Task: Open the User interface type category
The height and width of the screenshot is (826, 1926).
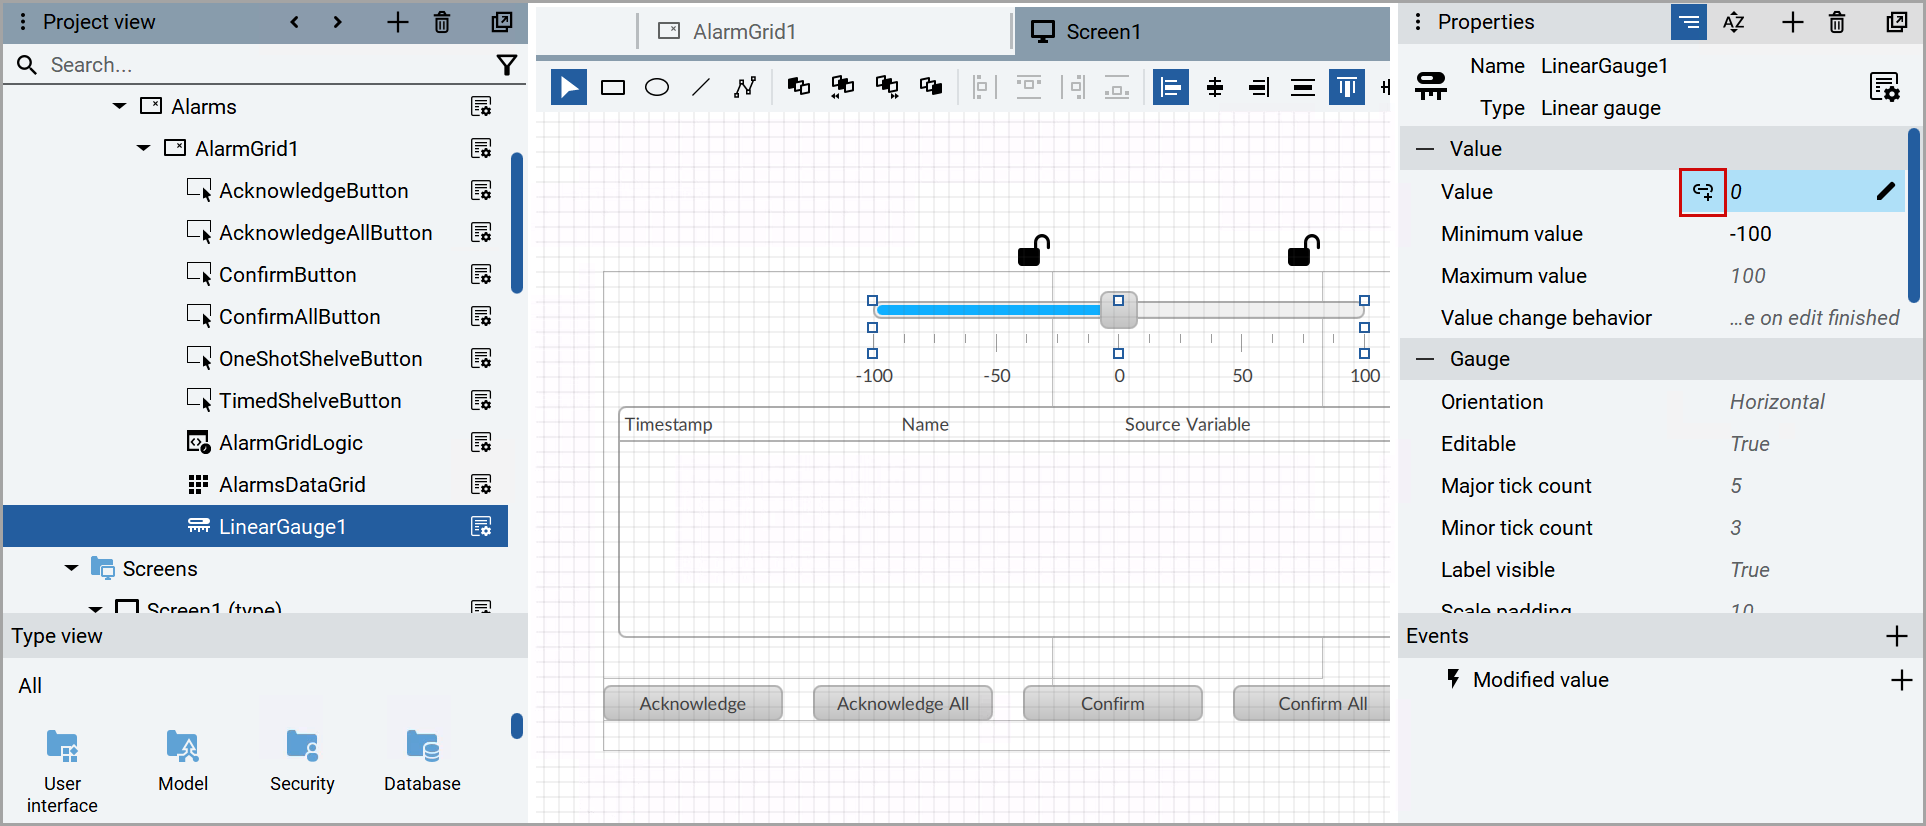Action: pos(62,771)
